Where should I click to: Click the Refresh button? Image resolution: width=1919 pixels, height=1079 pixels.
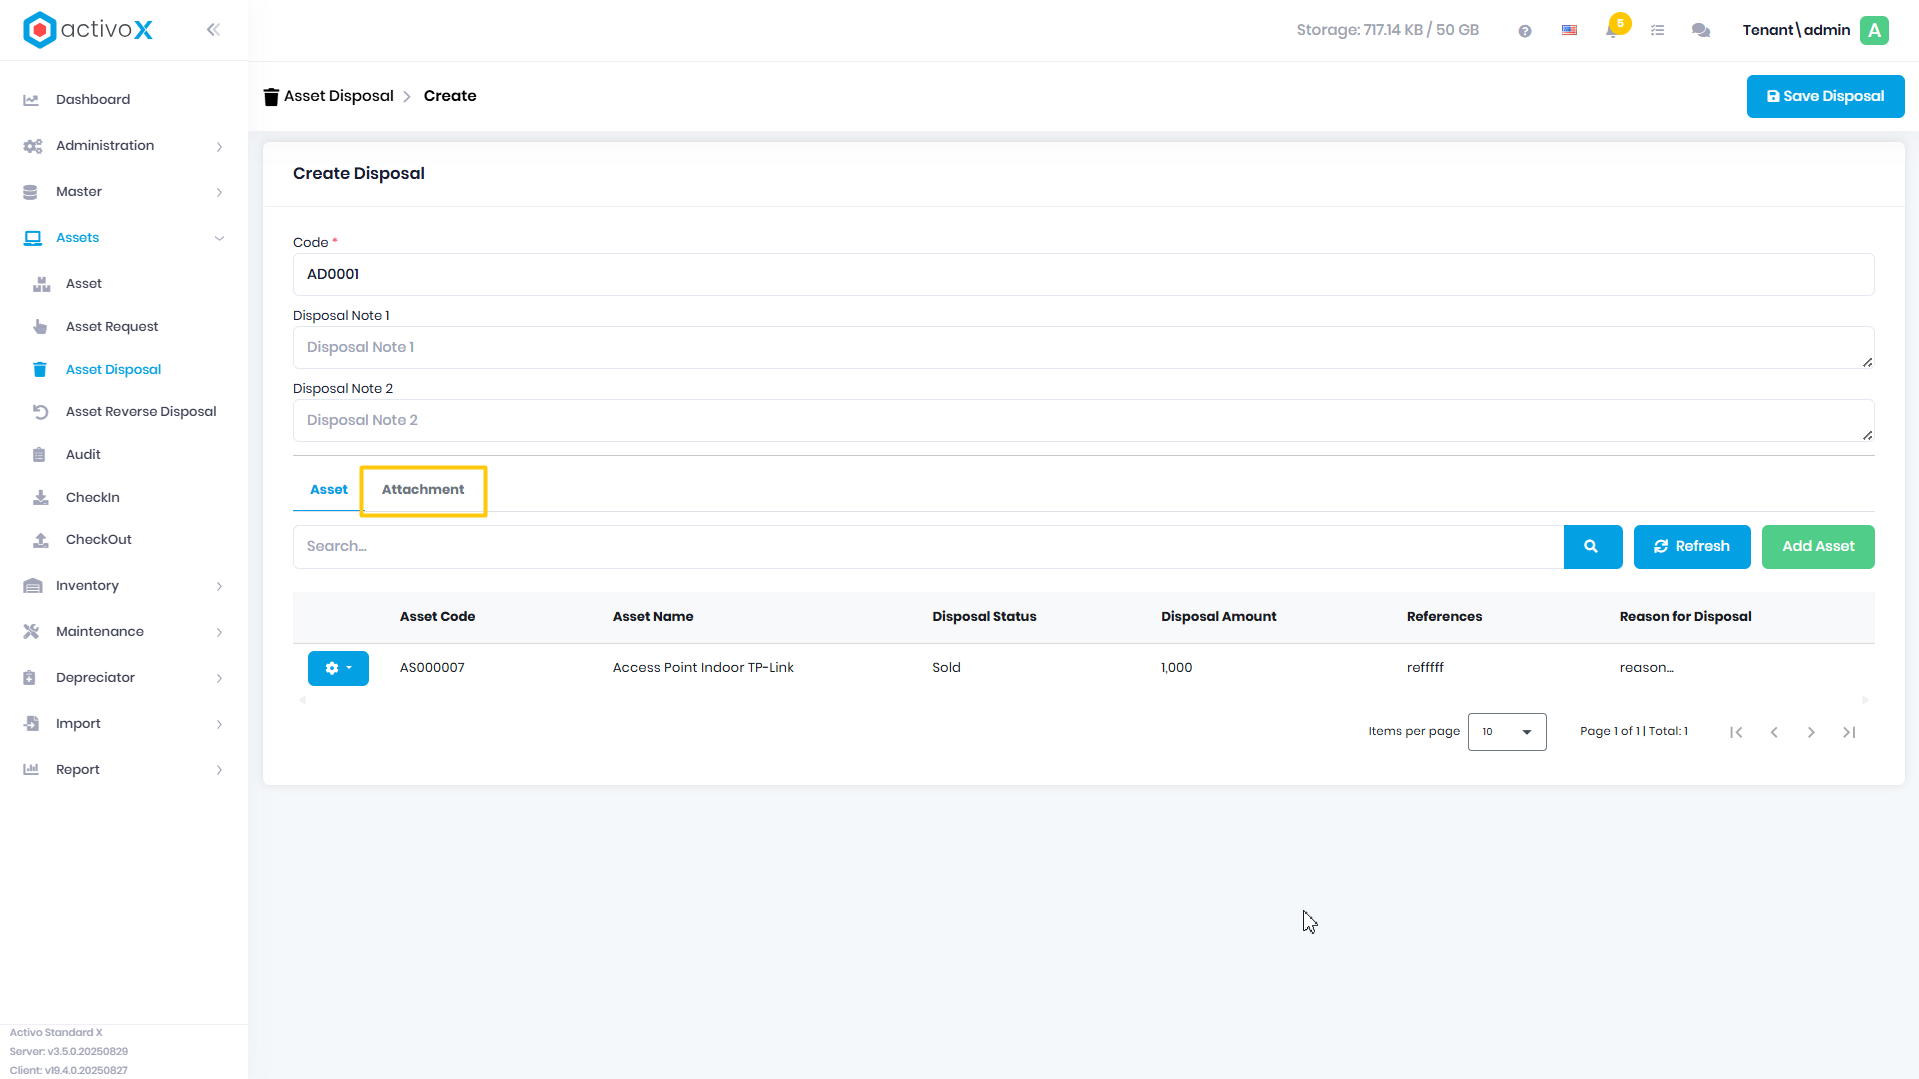pyautogui.click(x=1692, y=547)
